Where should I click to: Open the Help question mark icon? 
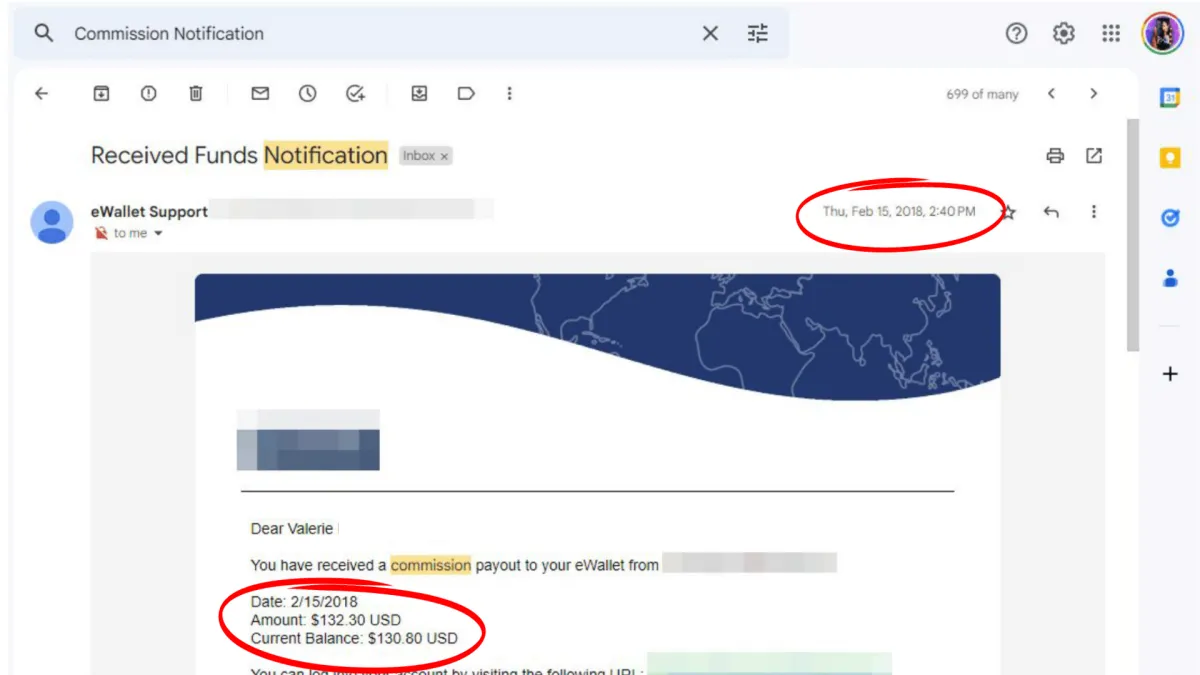coord(1016,33)
